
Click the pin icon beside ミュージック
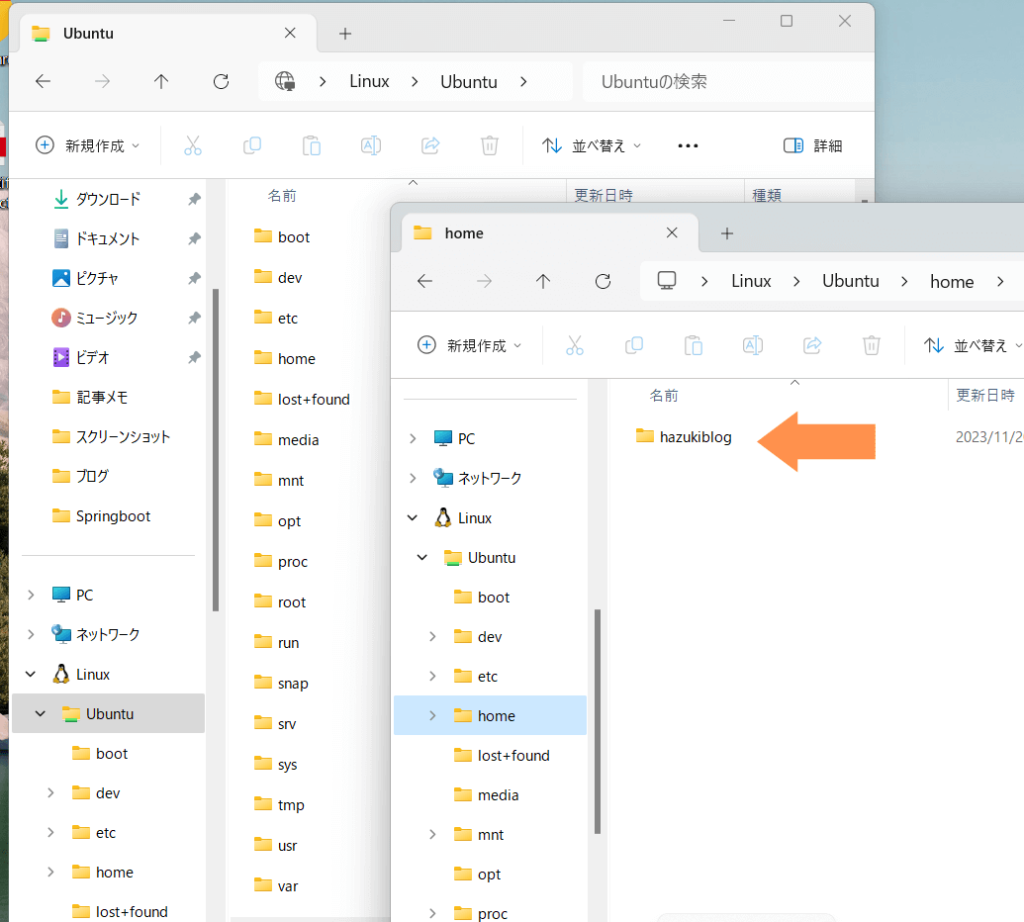tap(195, 318)
